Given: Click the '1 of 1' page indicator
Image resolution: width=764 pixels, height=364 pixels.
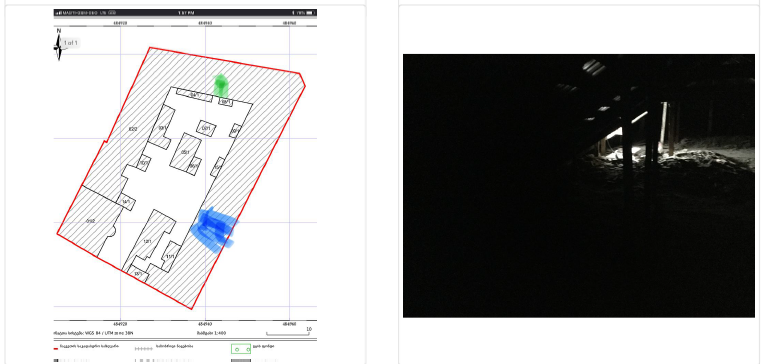Looking at the screenshot, I should coord(71,43).
